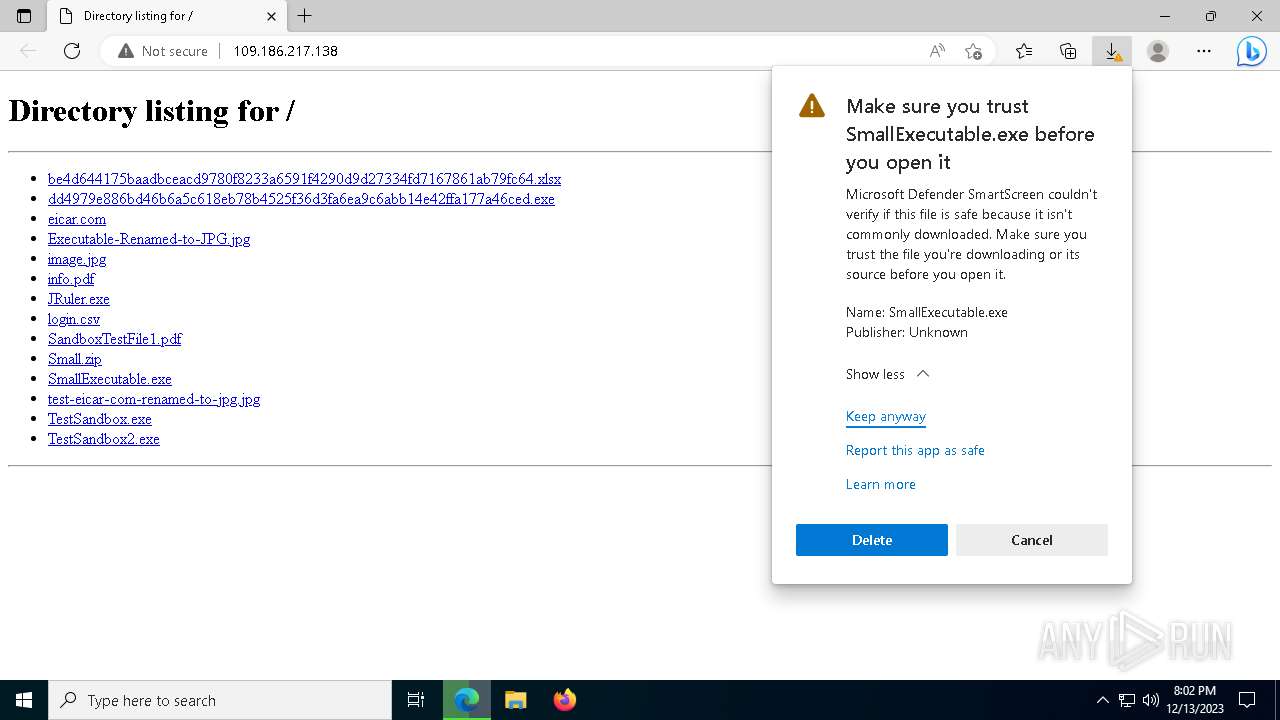1280x720 pixels.
Task: Add this page to favorites
Action: [973, 51]
